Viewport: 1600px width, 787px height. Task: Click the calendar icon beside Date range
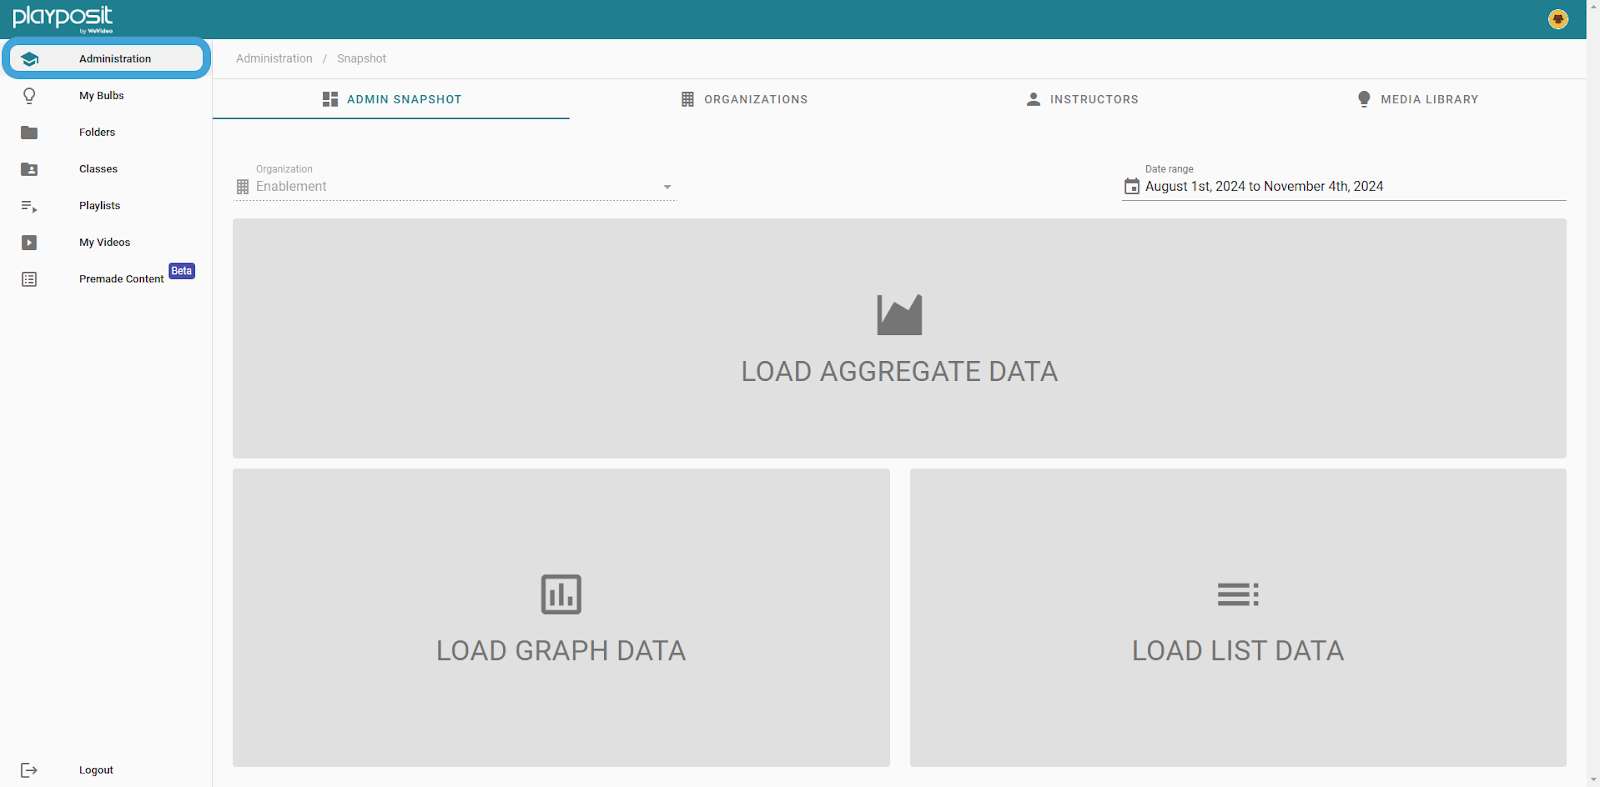(1131, 186)
